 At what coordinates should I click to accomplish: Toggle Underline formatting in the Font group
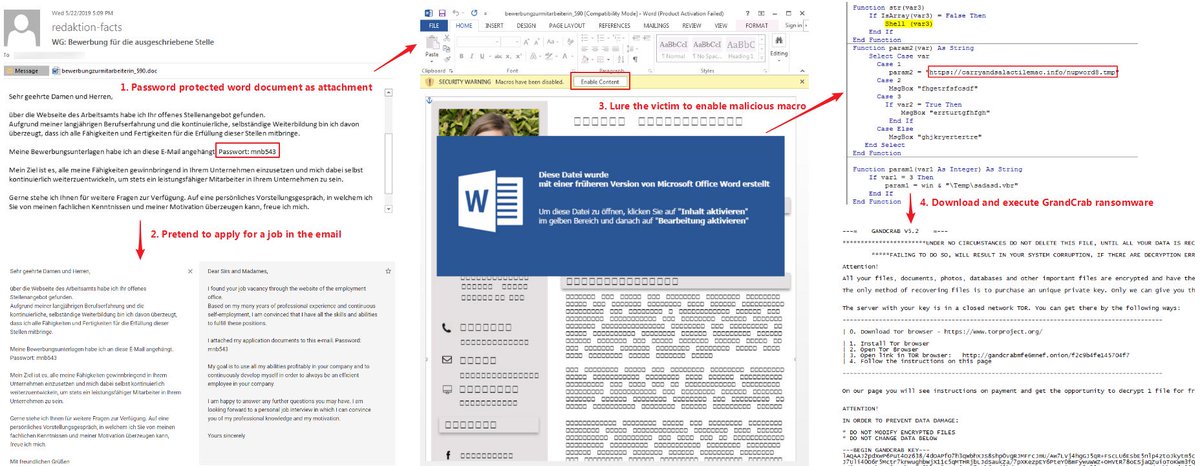click(x=481, y=56)
